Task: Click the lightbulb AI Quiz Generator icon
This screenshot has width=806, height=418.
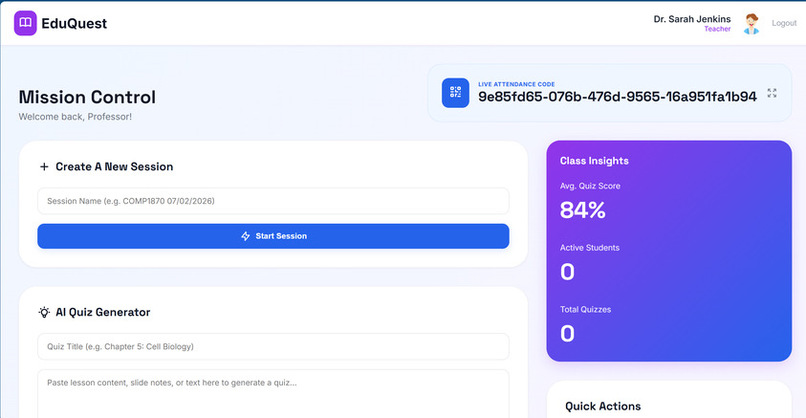Action: click(44, 312)
